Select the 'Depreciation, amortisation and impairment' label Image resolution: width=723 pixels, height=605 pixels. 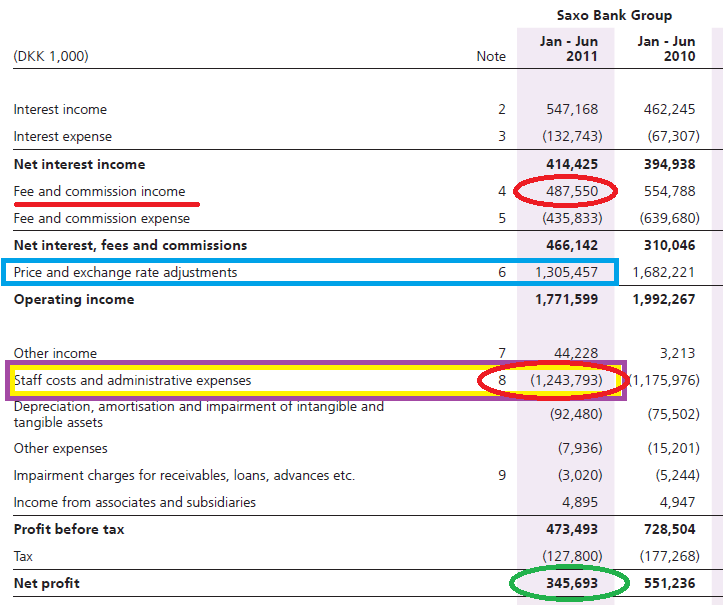[x=199, y=415]
